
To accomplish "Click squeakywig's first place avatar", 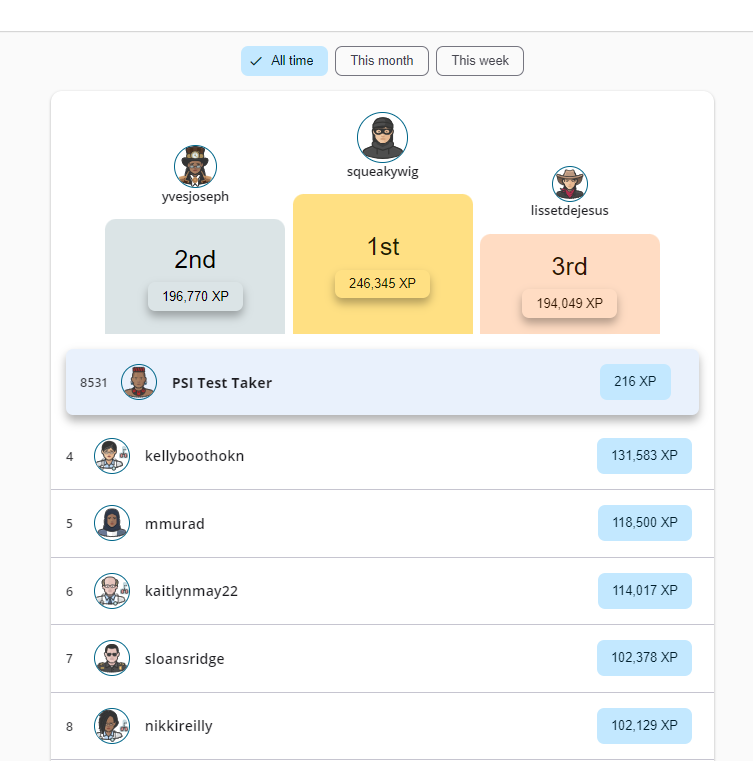I will point(382,137).
